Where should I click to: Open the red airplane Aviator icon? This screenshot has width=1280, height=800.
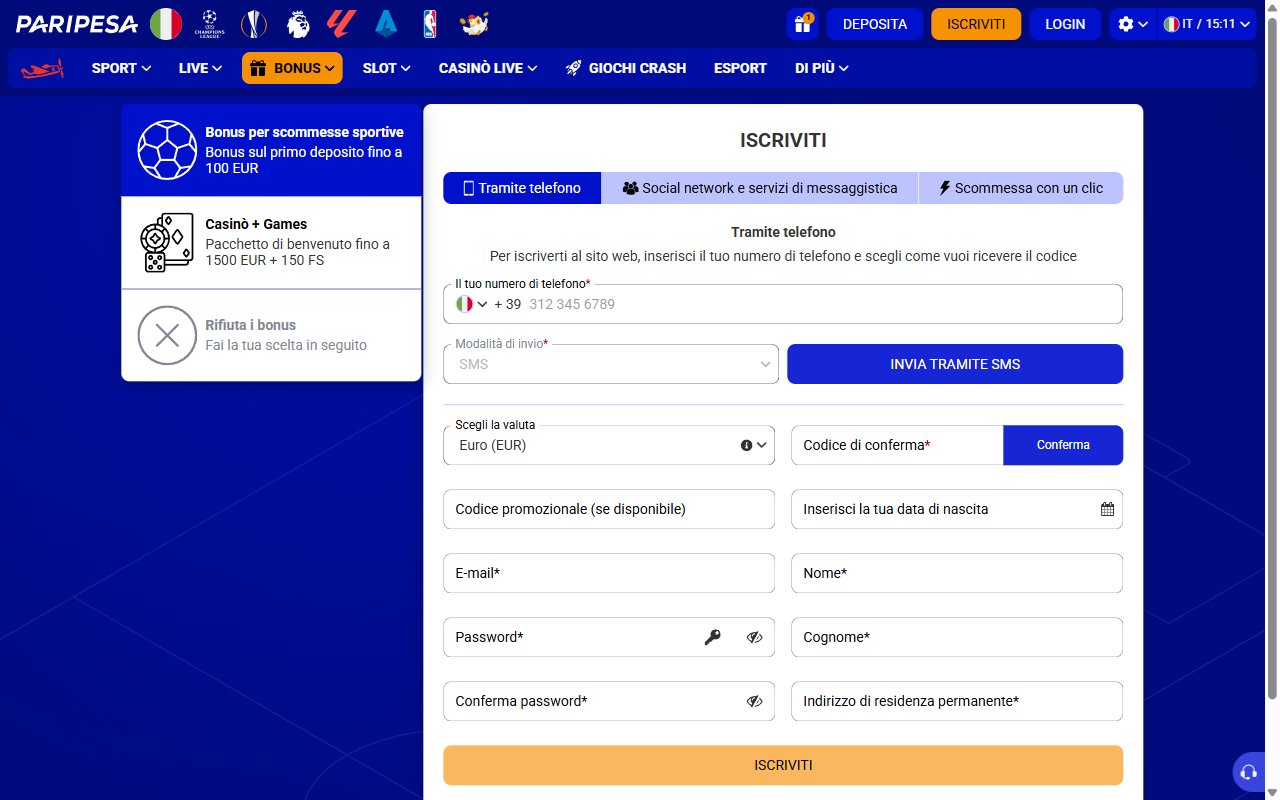[x=42, y=69]
